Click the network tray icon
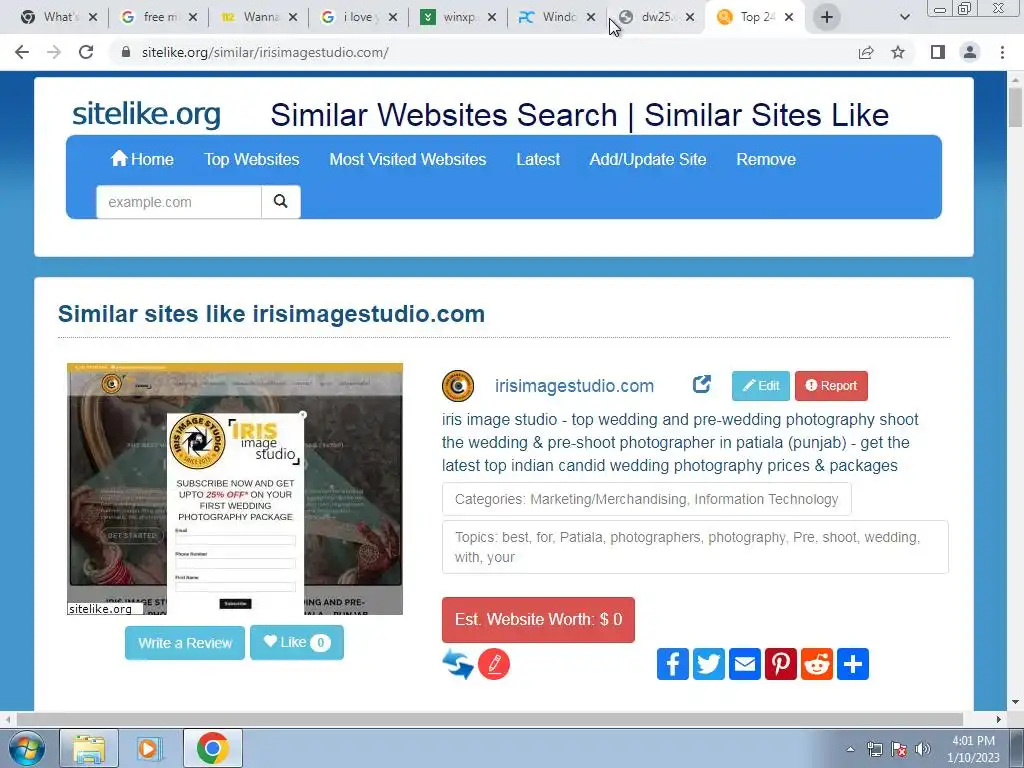The height and width of the screenshot is (768, 1024). coord(874,749)
